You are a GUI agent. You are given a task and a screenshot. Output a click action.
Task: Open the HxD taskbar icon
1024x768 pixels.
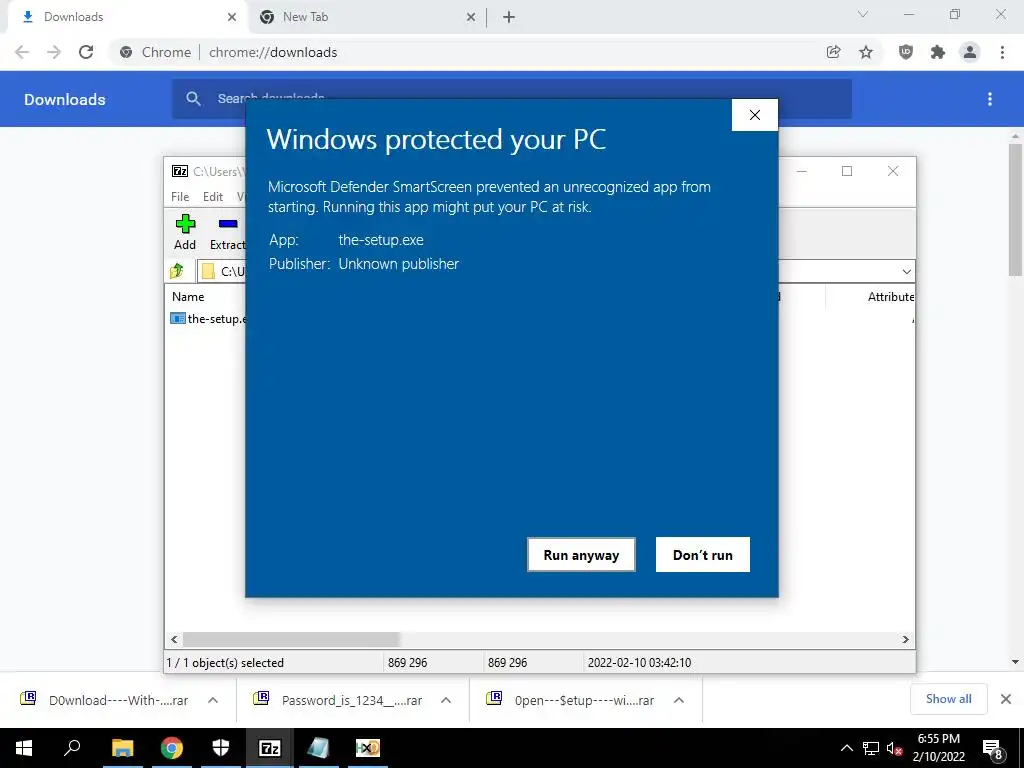tap(368, 748)
